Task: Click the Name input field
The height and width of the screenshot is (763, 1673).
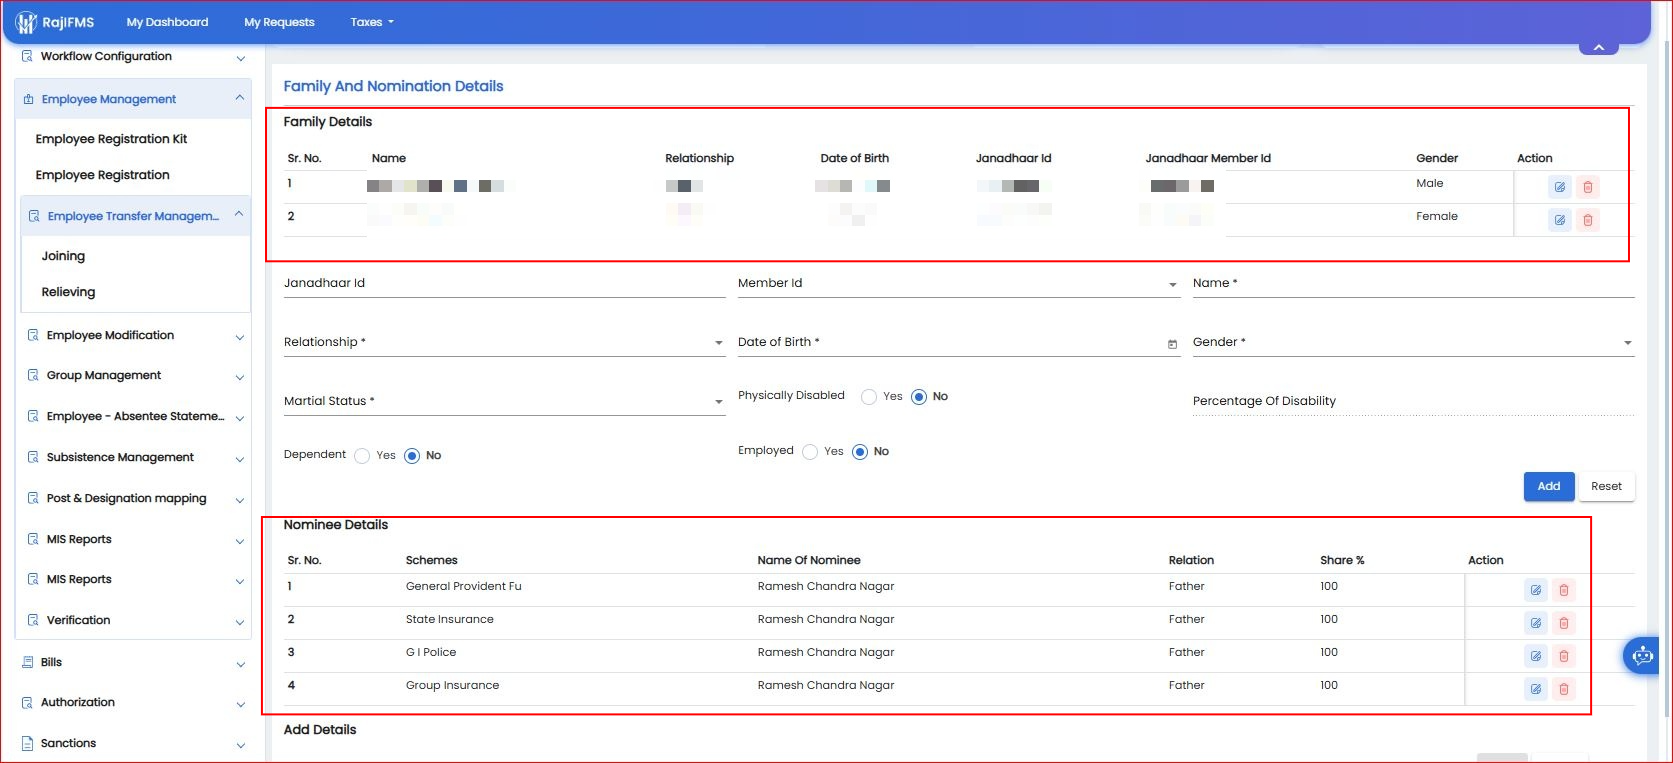Action: 1413,284
